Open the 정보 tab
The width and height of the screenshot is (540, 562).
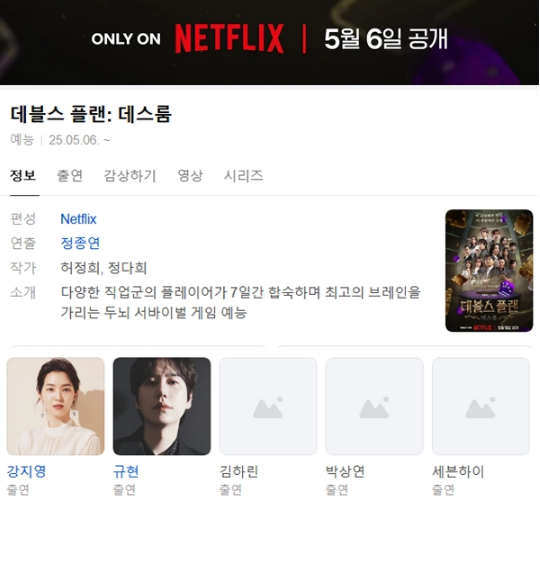(x=23, y=176)
